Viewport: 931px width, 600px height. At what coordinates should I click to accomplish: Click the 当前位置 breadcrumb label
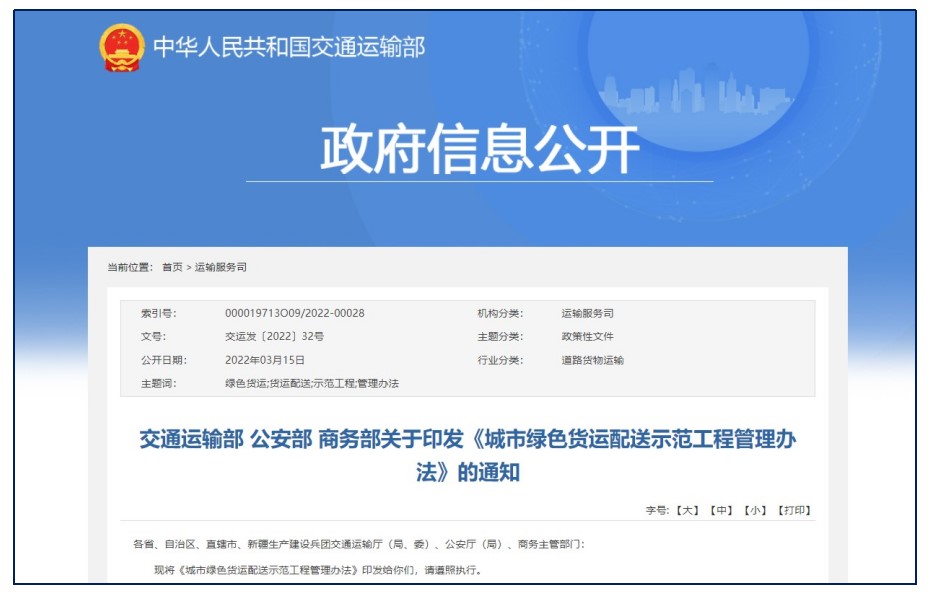pyautogui.click(x=130, y=267)
